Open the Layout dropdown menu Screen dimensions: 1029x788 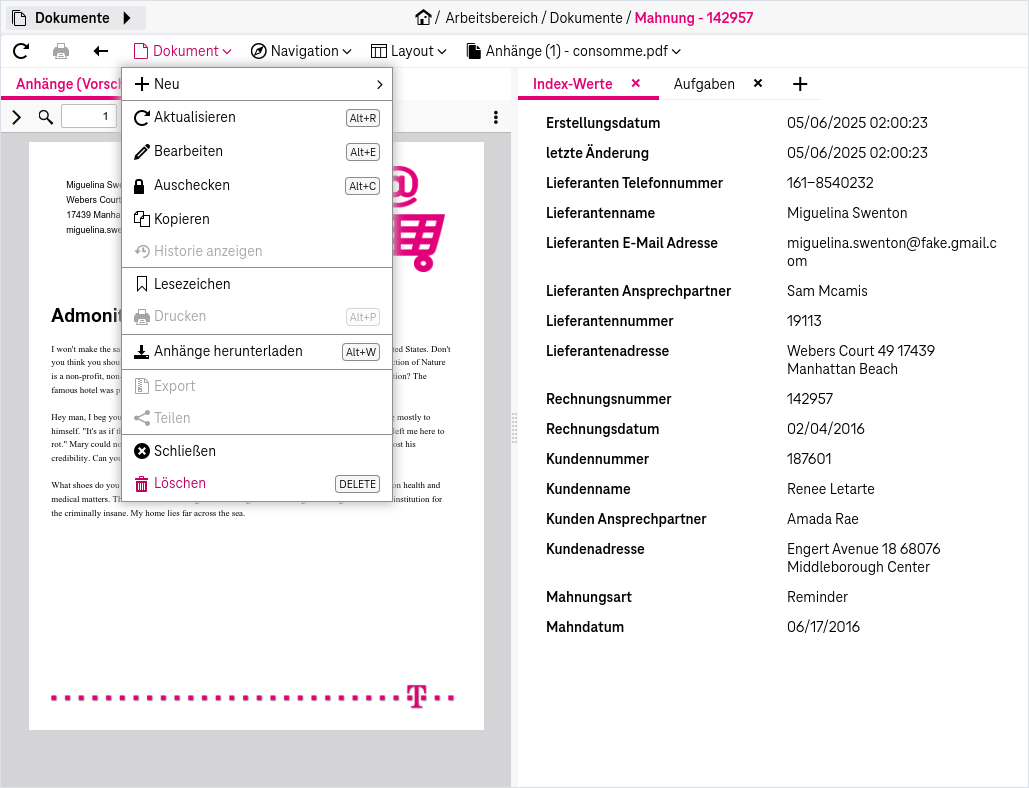click(x=408, y=51)
